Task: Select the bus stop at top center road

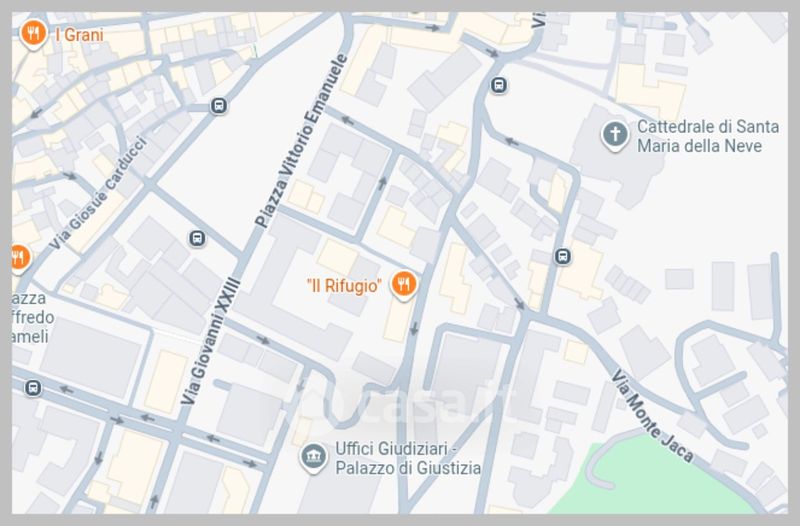Action: pos(499,85)
